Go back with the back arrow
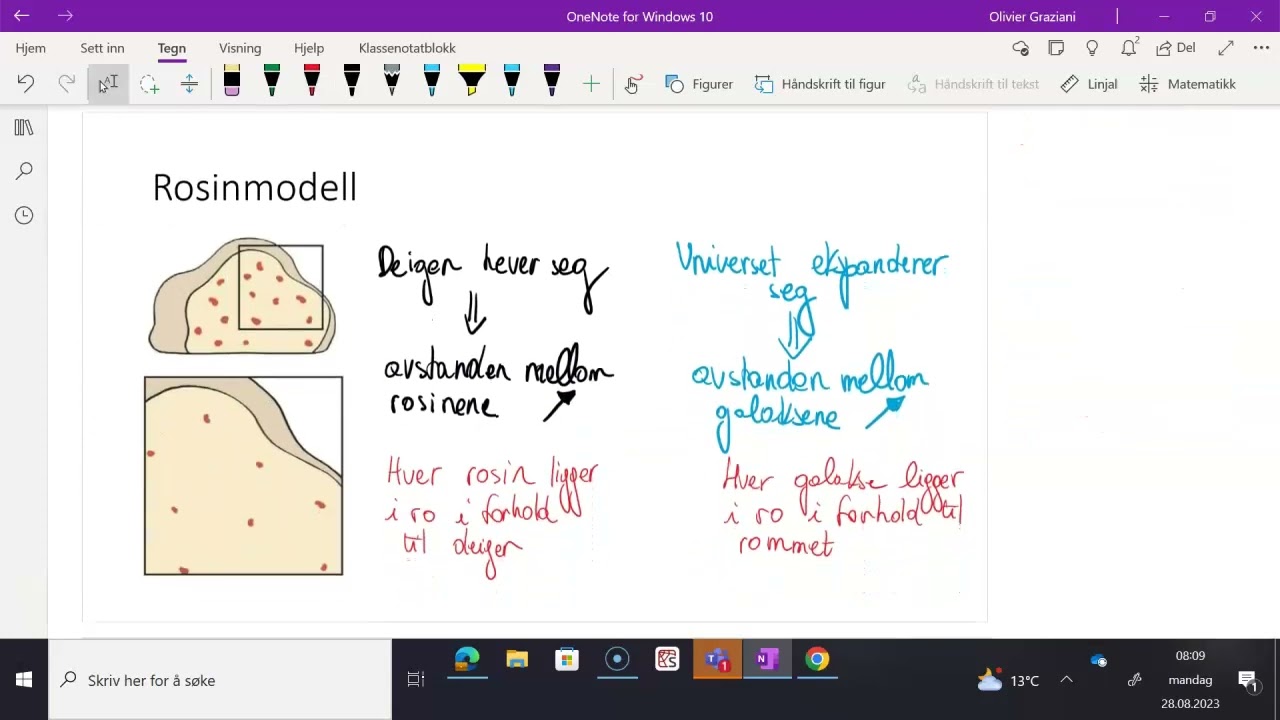This screenshot has height=720, width=1280. point(22,16)
